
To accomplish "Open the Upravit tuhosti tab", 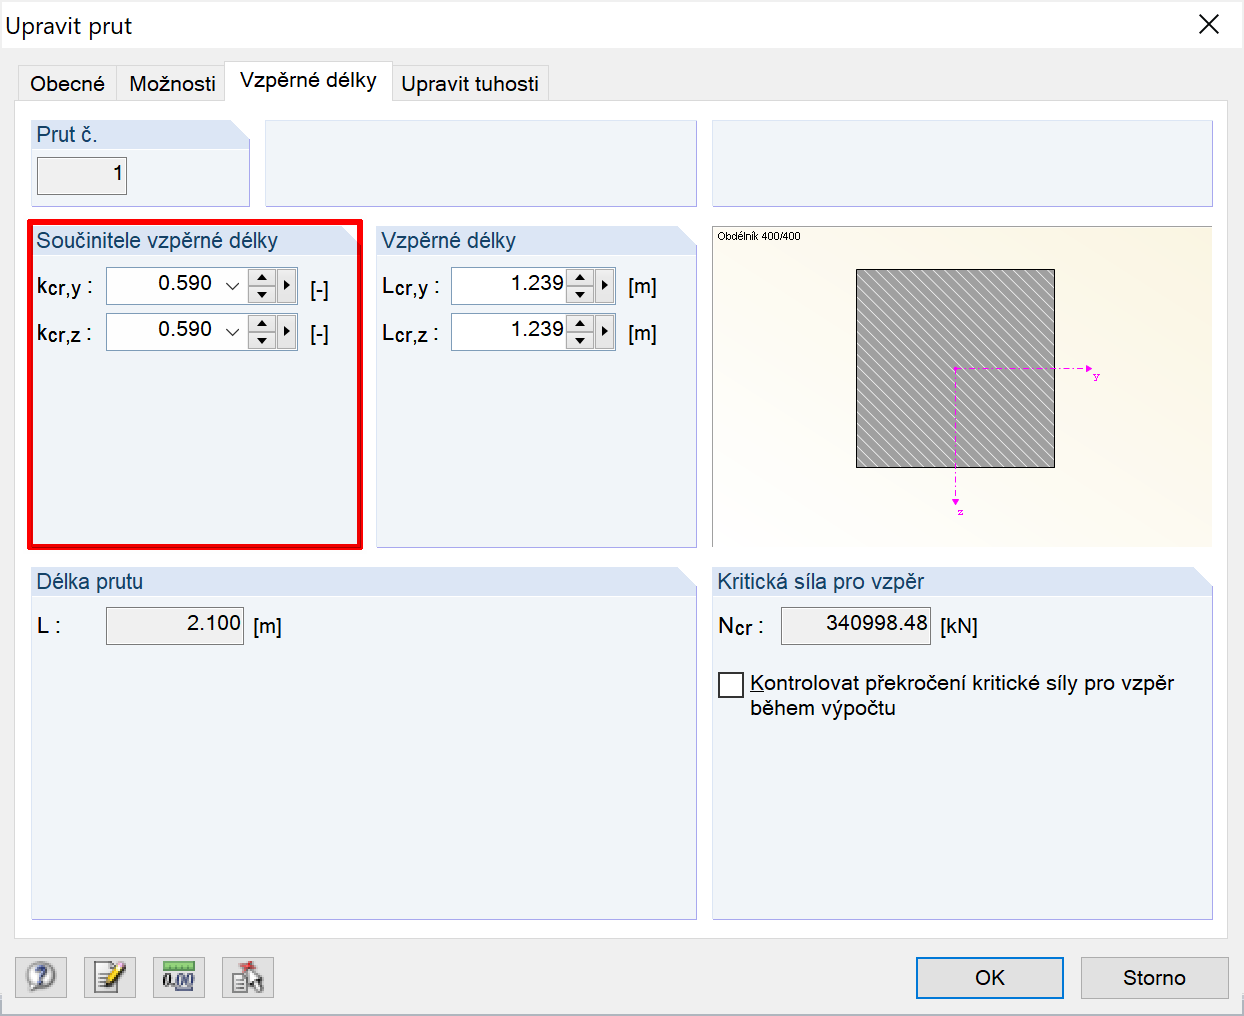I will click(470, 84).
